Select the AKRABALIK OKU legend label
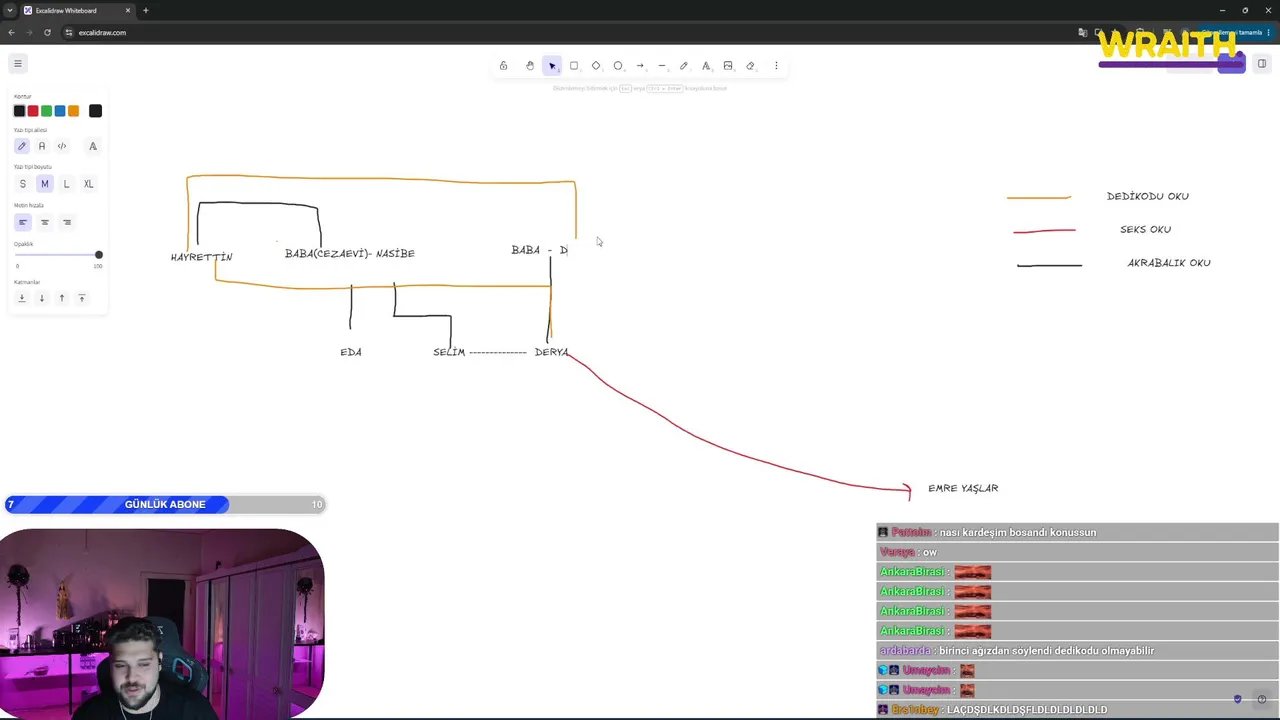The width and height of the screenshot is (1280, 720). [x=1169, y=263]
